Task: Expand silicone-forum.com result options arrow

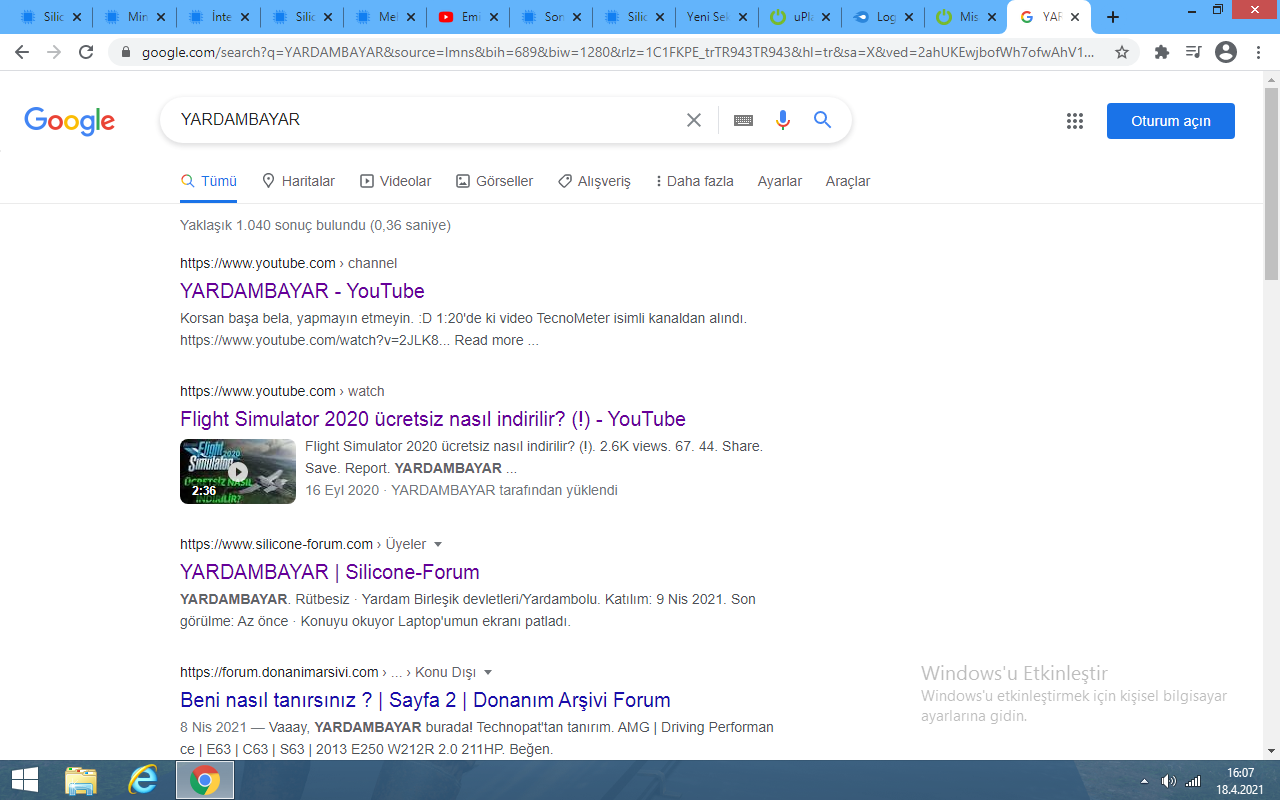Action: 437,545
